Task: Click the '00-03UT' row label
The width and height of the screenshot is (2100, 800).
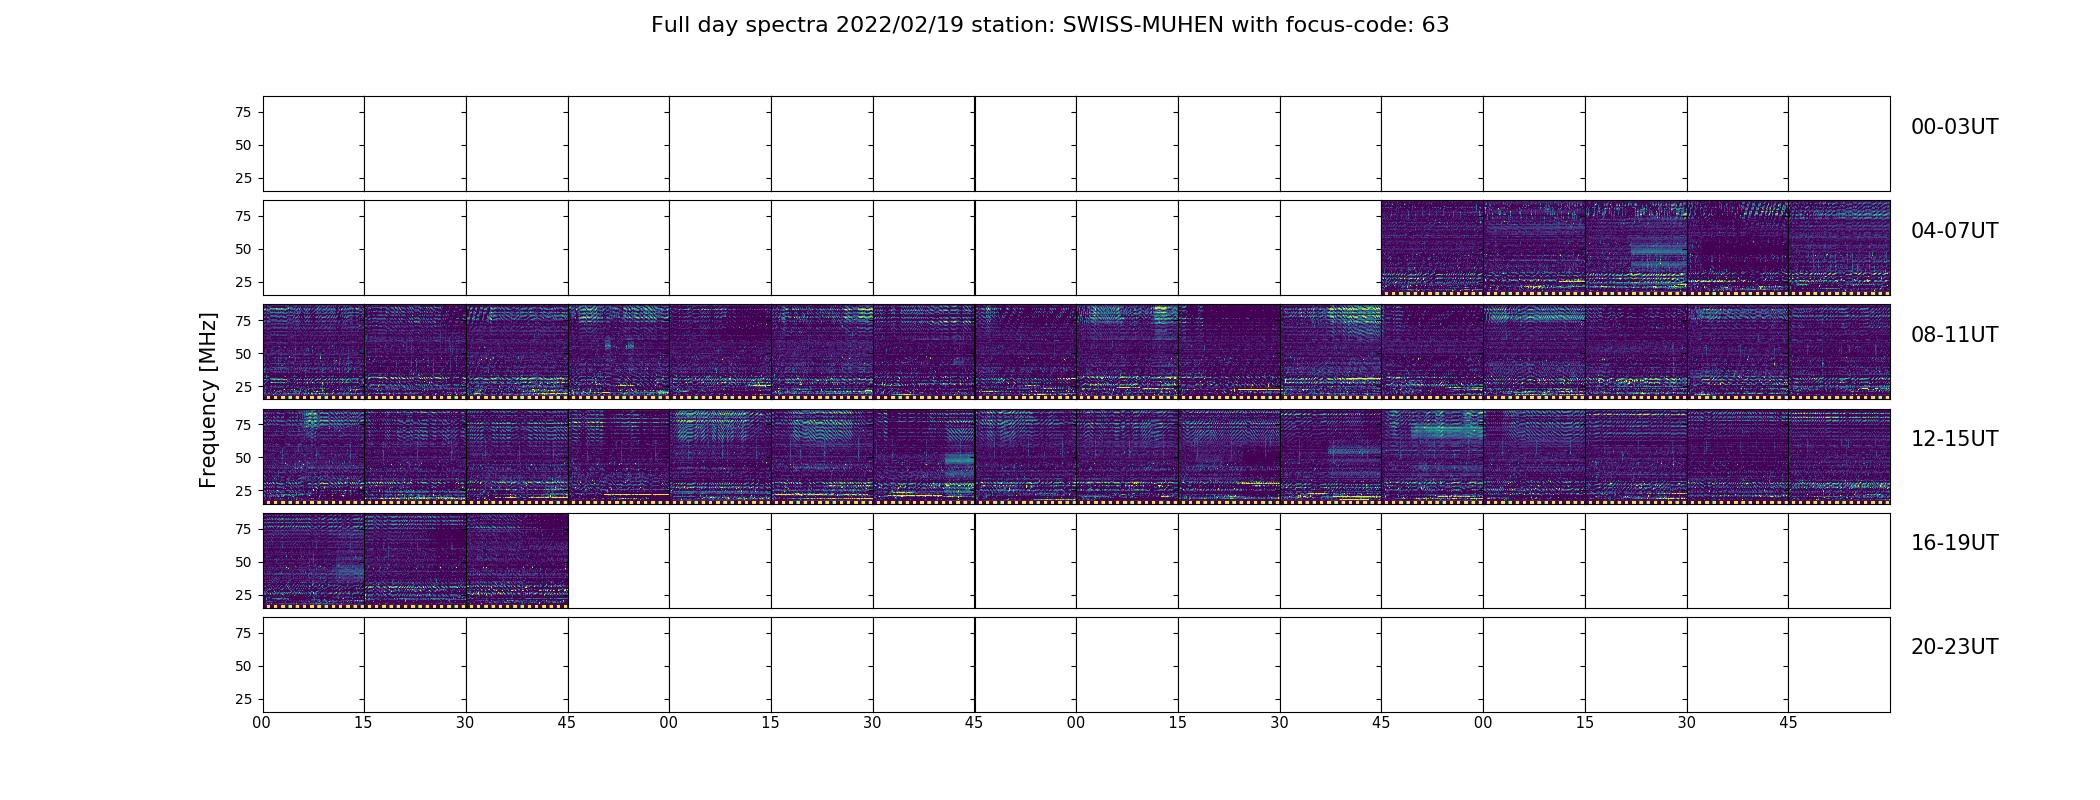Action: point(1954,127)
